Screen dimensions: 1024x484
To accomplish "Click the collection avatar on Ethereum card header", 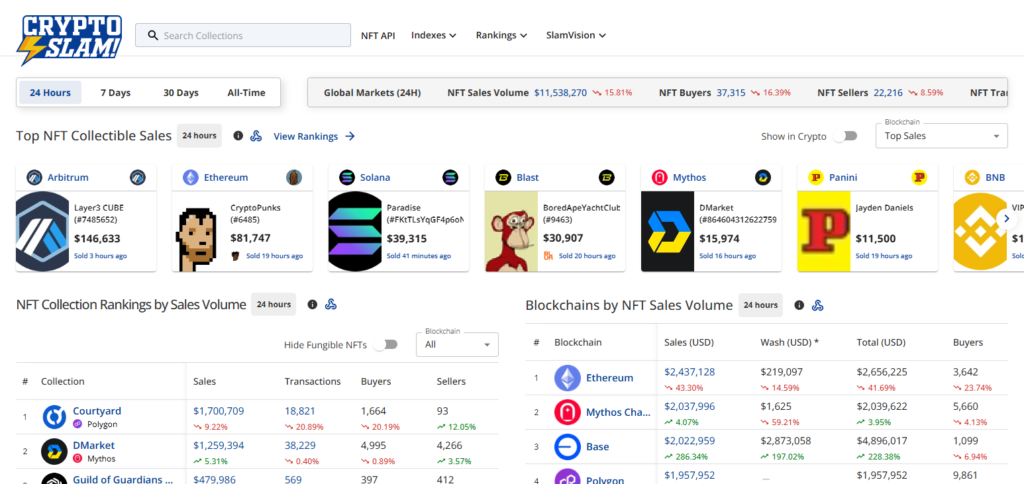I will (x=294, y=177).
